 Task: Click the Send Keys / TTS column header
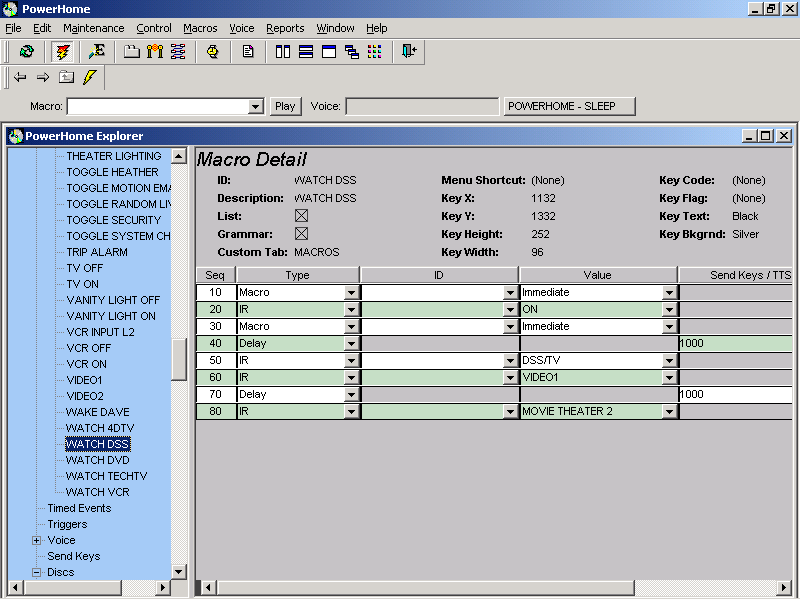coord(736,275)
